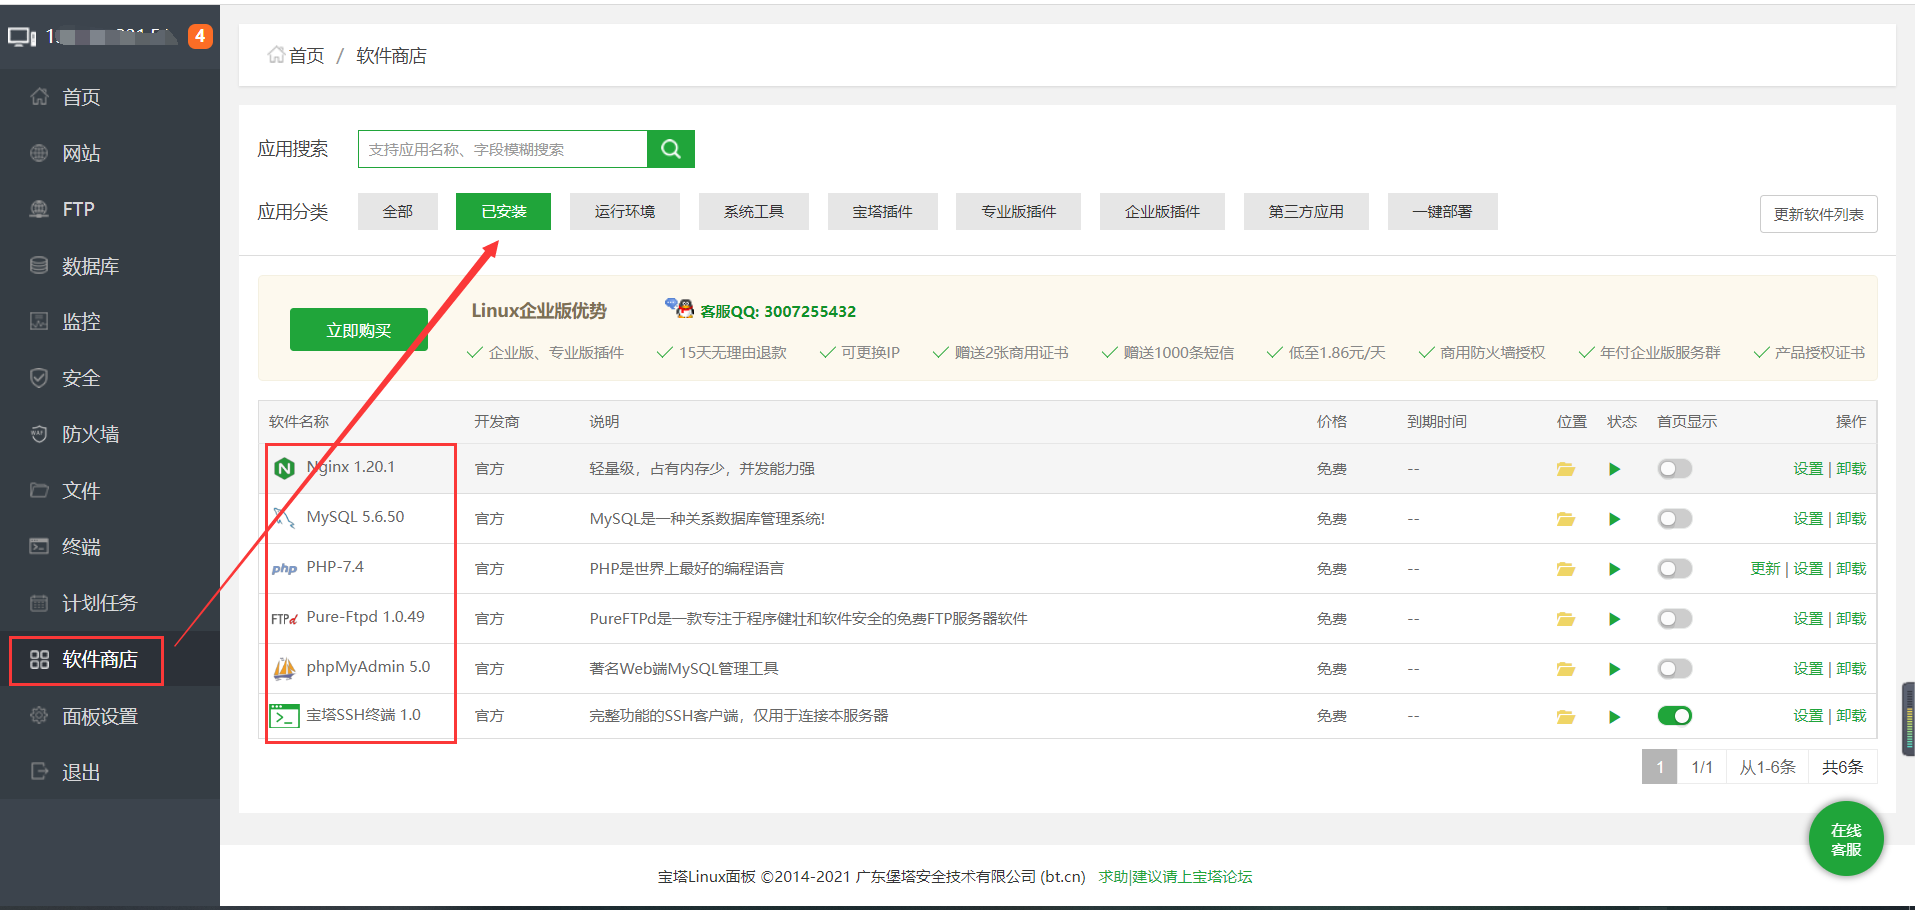Toggle homepage display for MySQL 5.6.50

point(1674,519)
